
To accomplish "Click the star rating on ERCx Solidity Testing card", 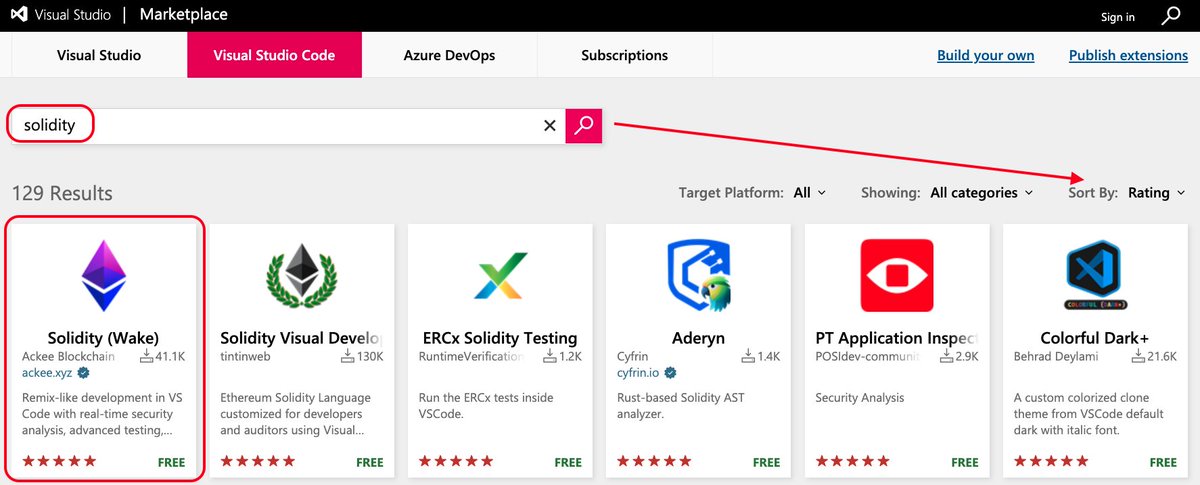I will (x=456, y=461).
